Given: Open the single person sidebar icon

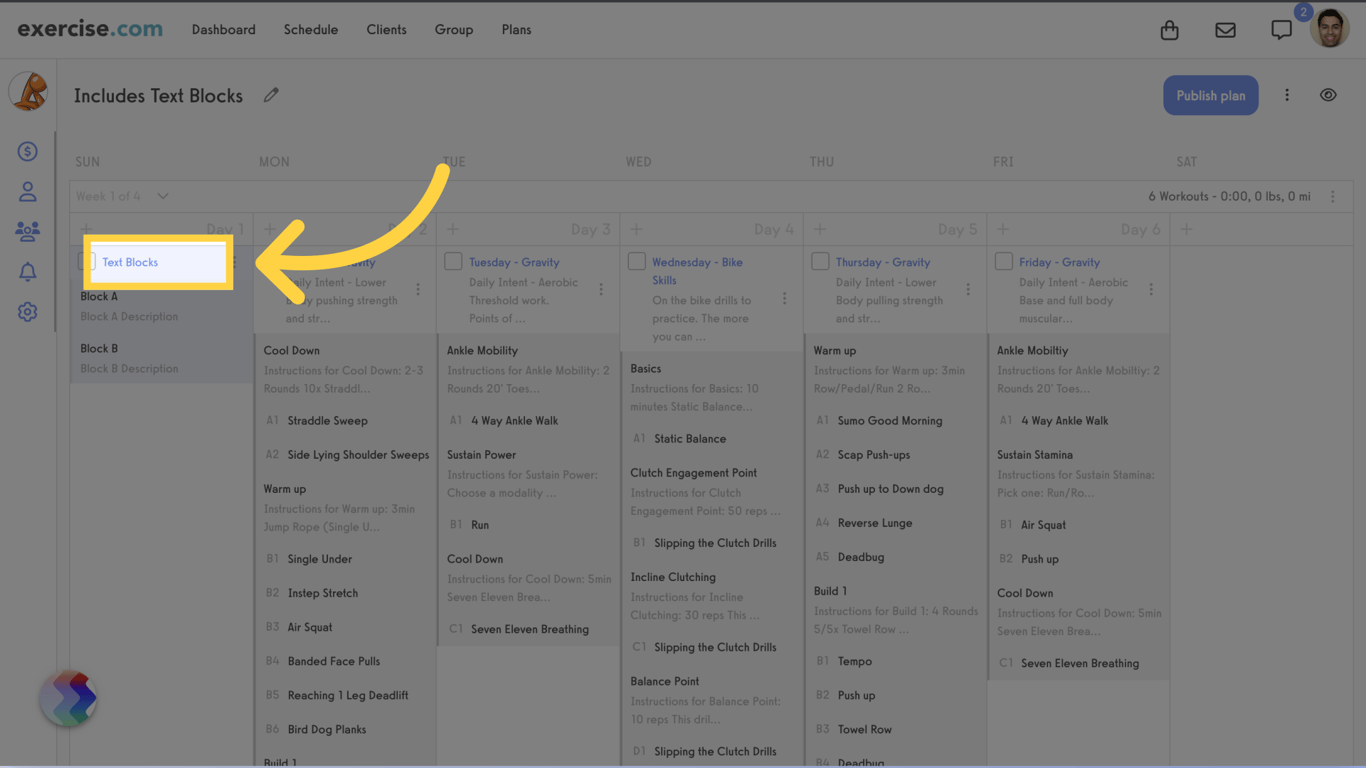Looking at the screenshot, I should point(28,191).
